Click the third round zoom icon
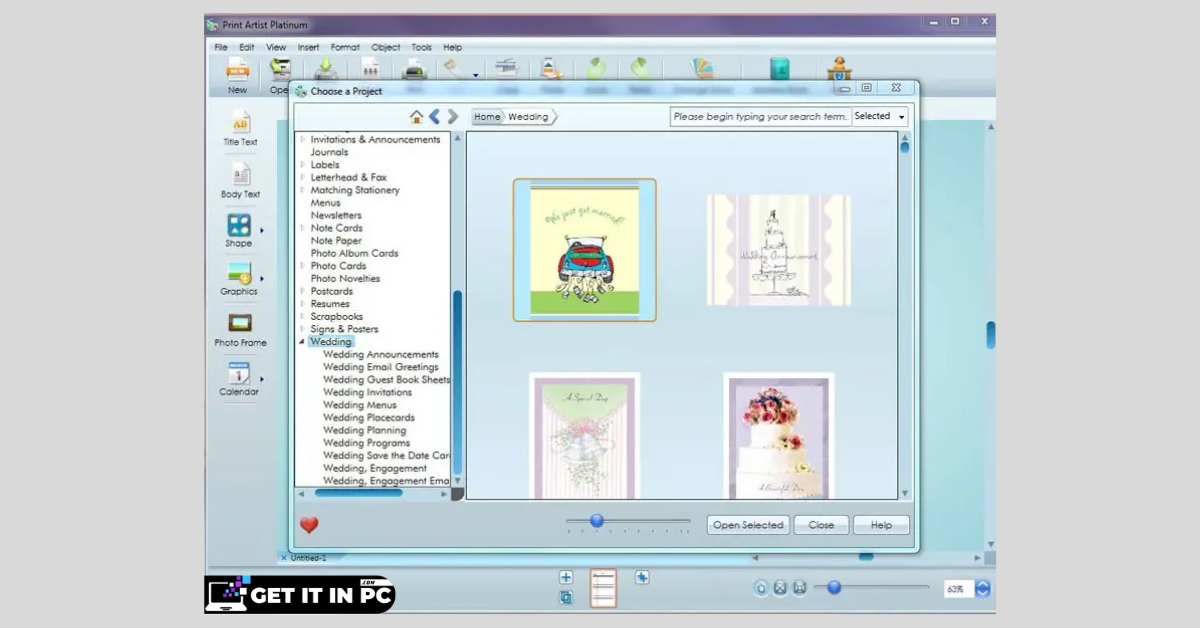The width and height of the screenshot is (1200, 628). click(799, 588)
